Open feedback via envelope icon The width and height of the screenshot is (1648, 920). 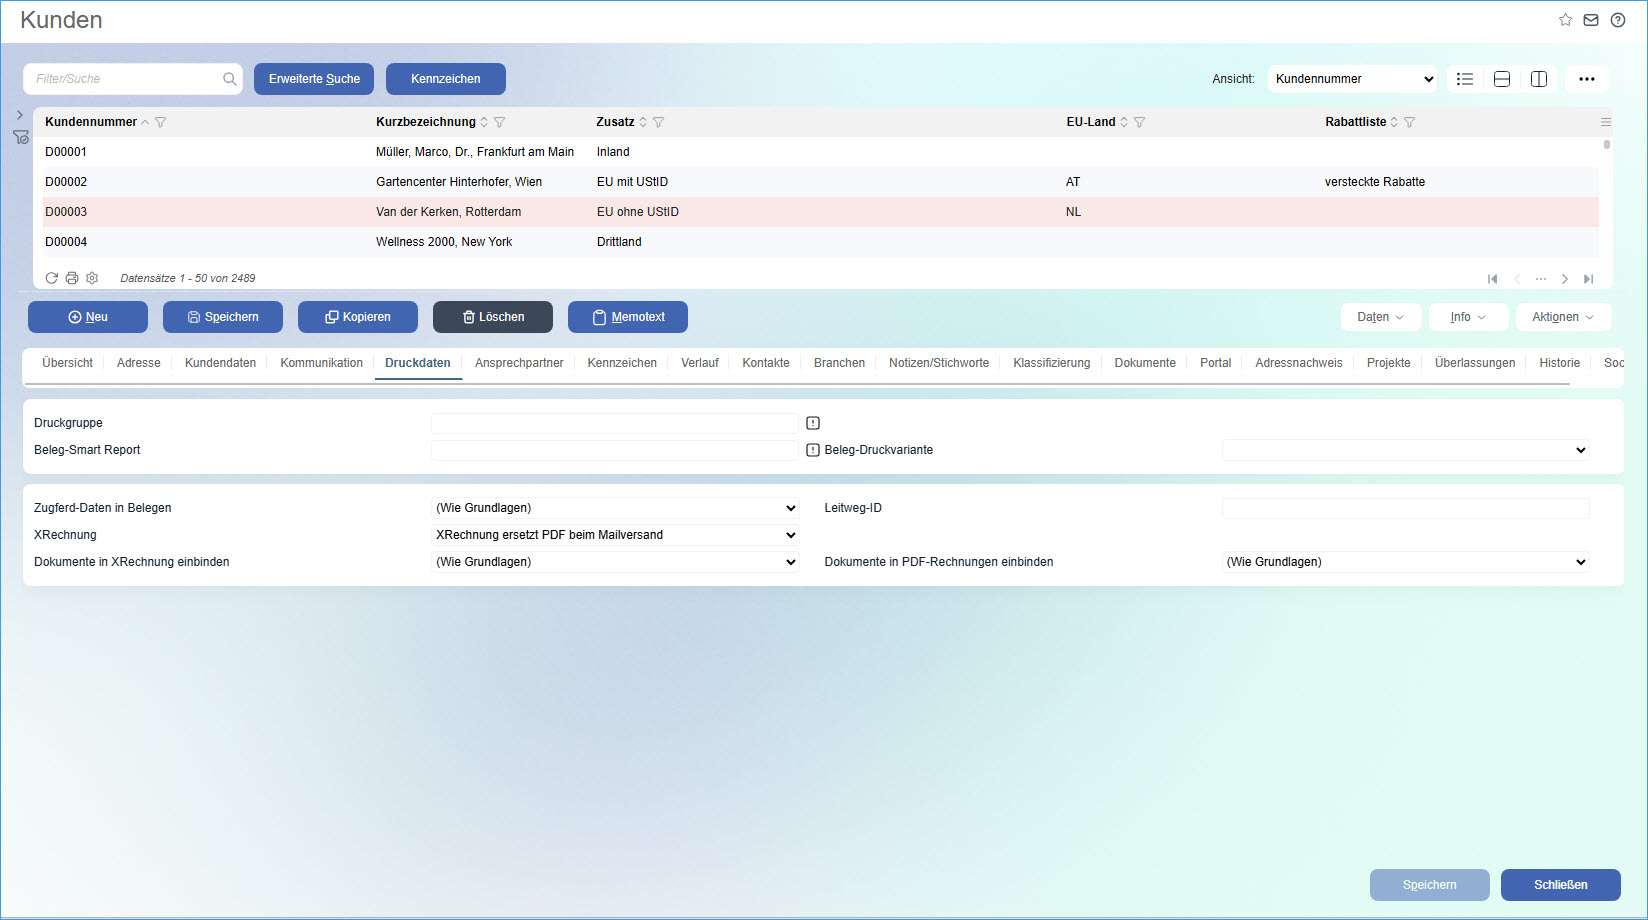1591,19
